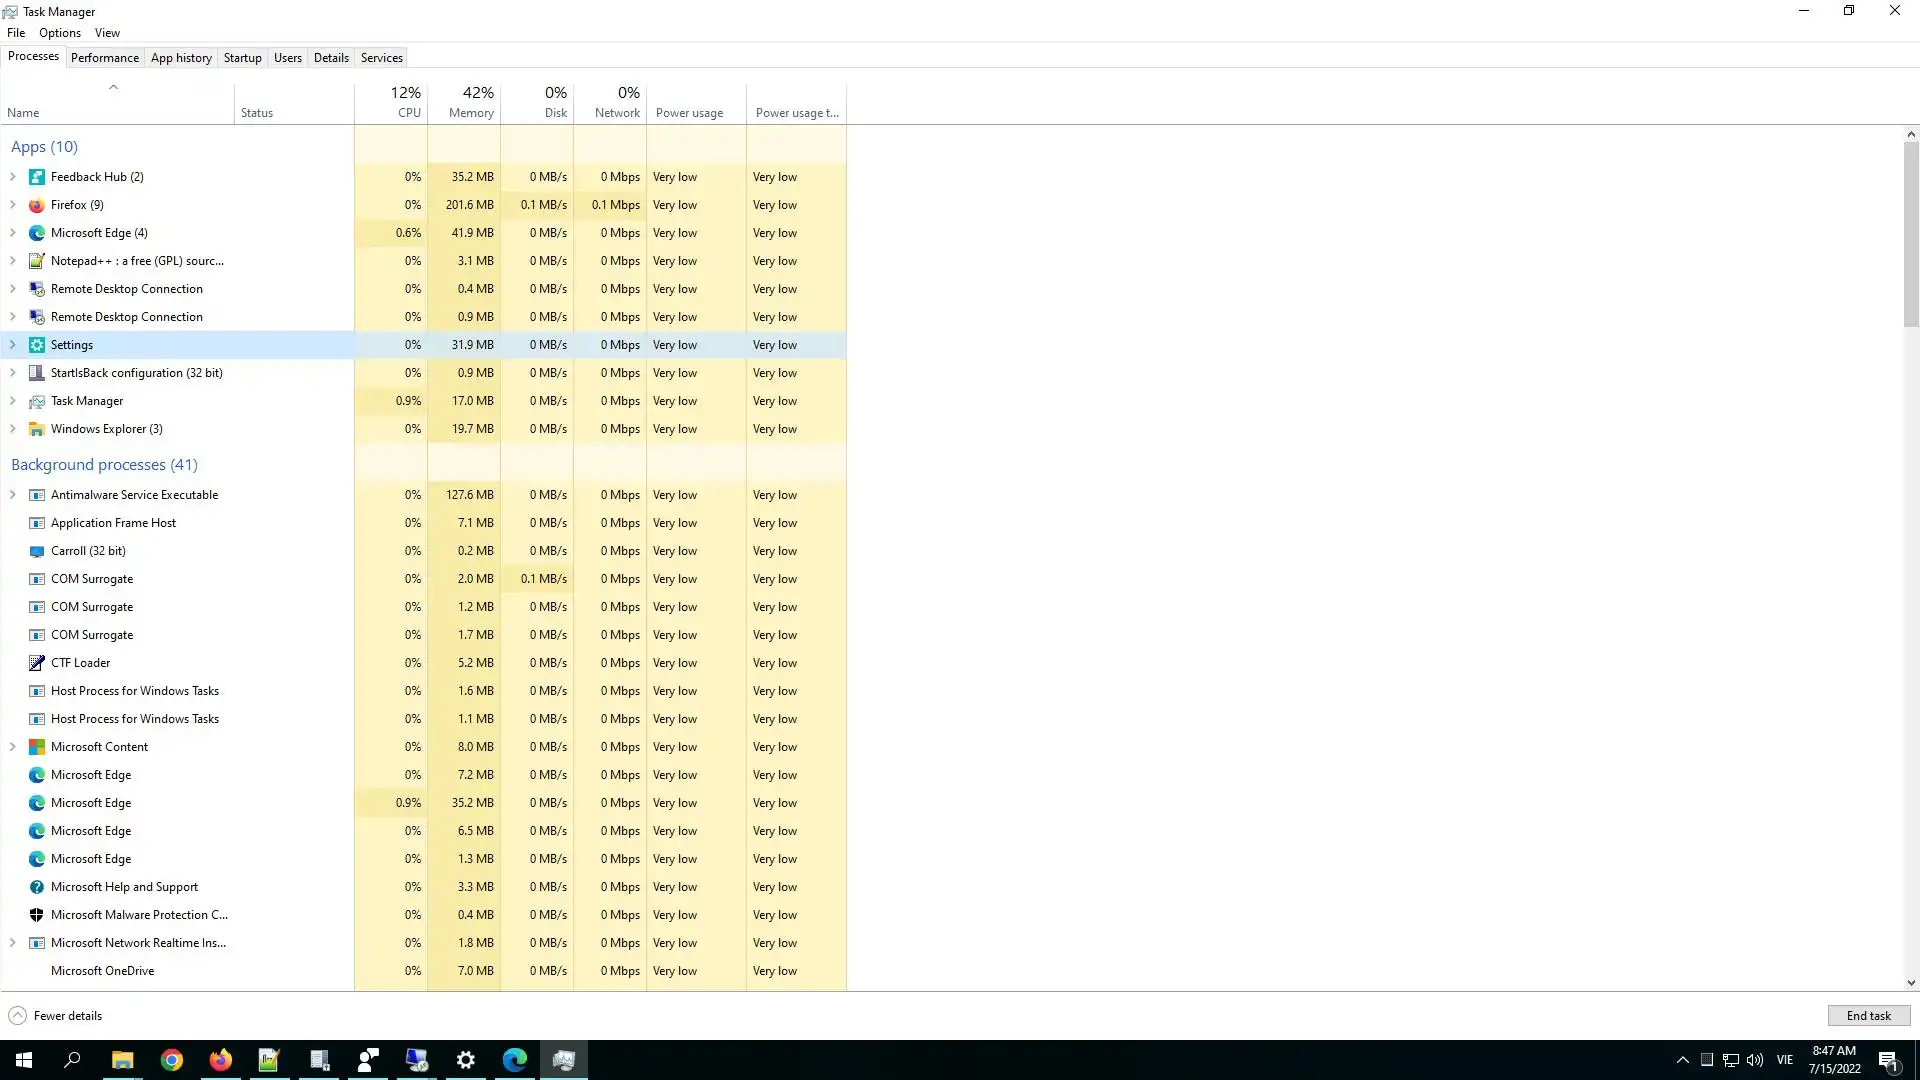The width and height of the screenshot is (1920, 1080).
Task: Click the Microsoft Malware Protection shield icon
Action: (x=37, y=915)
